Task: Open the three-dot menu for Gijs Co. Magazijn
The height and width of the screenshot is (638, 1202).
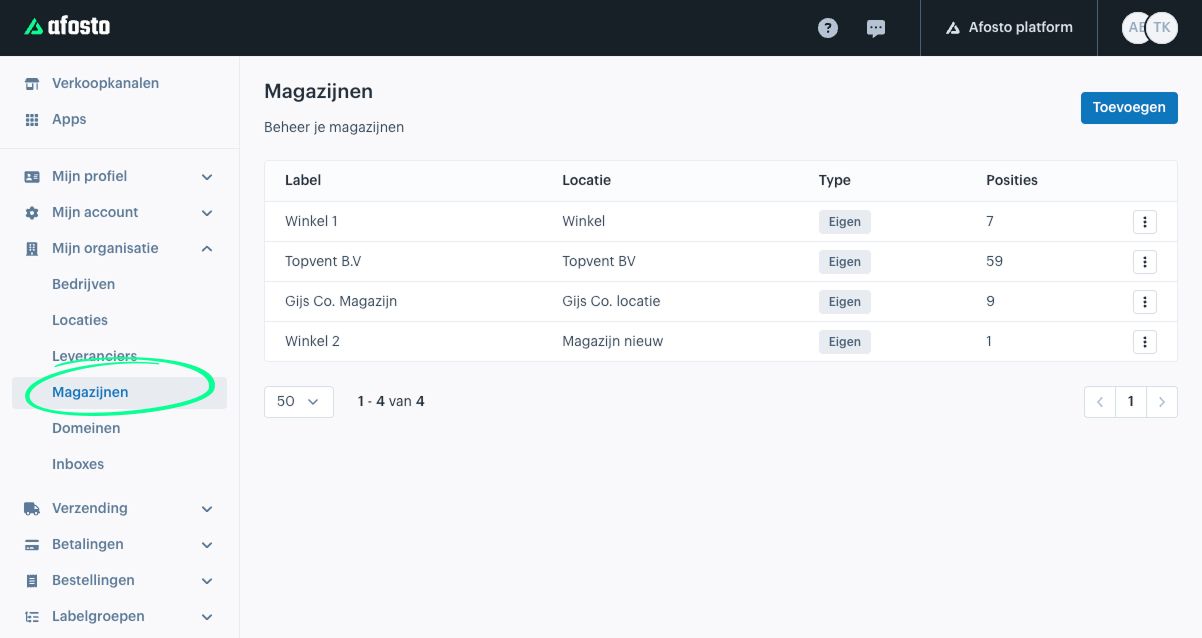Action: tap(1145, 302)
